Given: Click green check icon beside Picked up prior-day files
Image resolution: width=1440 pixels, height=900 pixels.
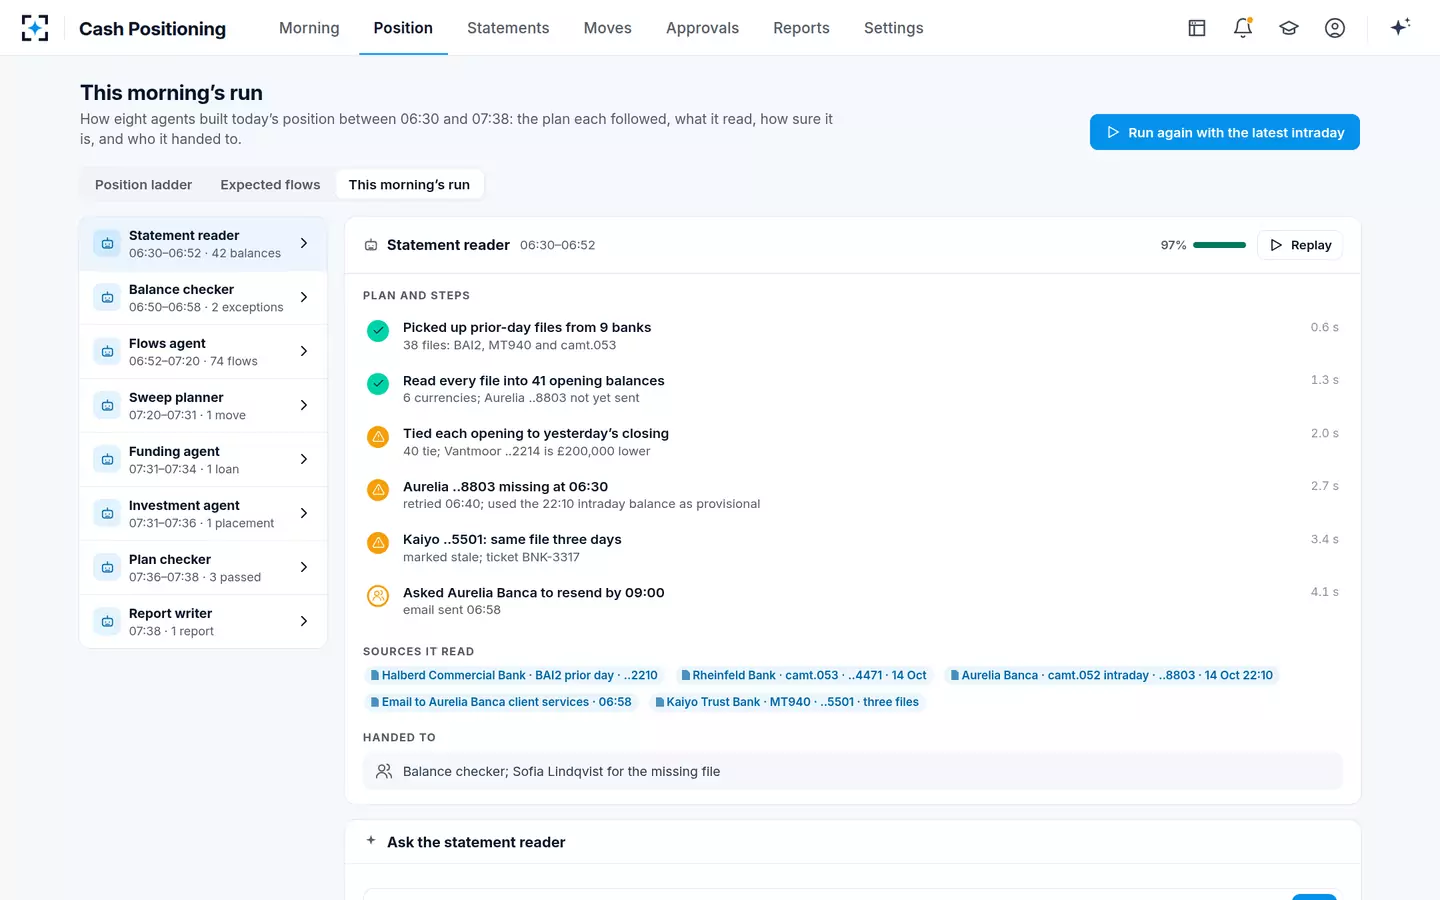Looking at the screenshot, I should coord(378,331).
